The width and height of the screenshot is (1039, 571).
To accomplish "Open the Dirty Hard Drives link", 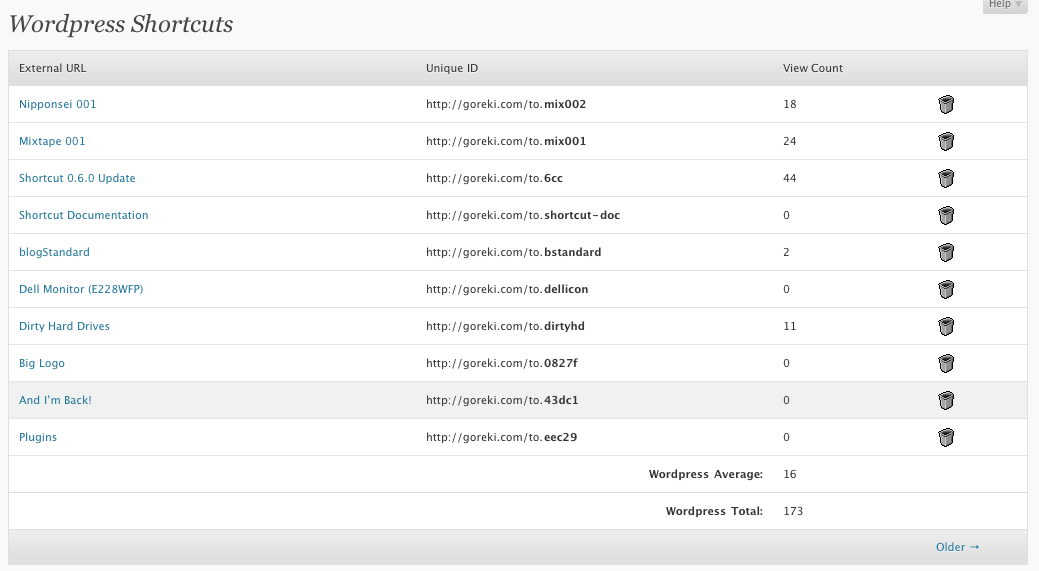I will (x=64, y=327).
